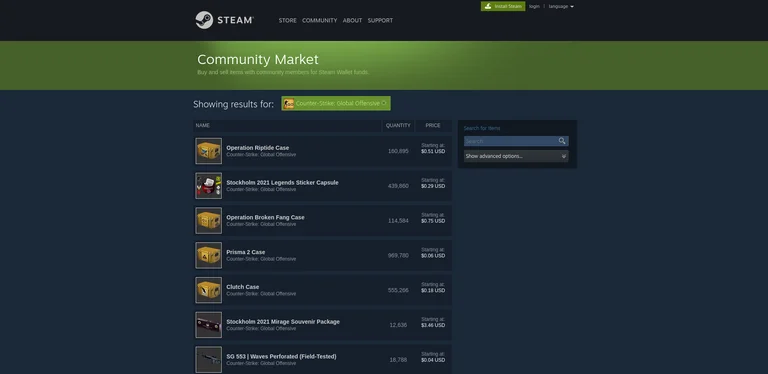Open Stockholm 2021 Legends Sticker Capsule name
The width and height of the screenshot is (768, 374).
[x=282, y=183]
